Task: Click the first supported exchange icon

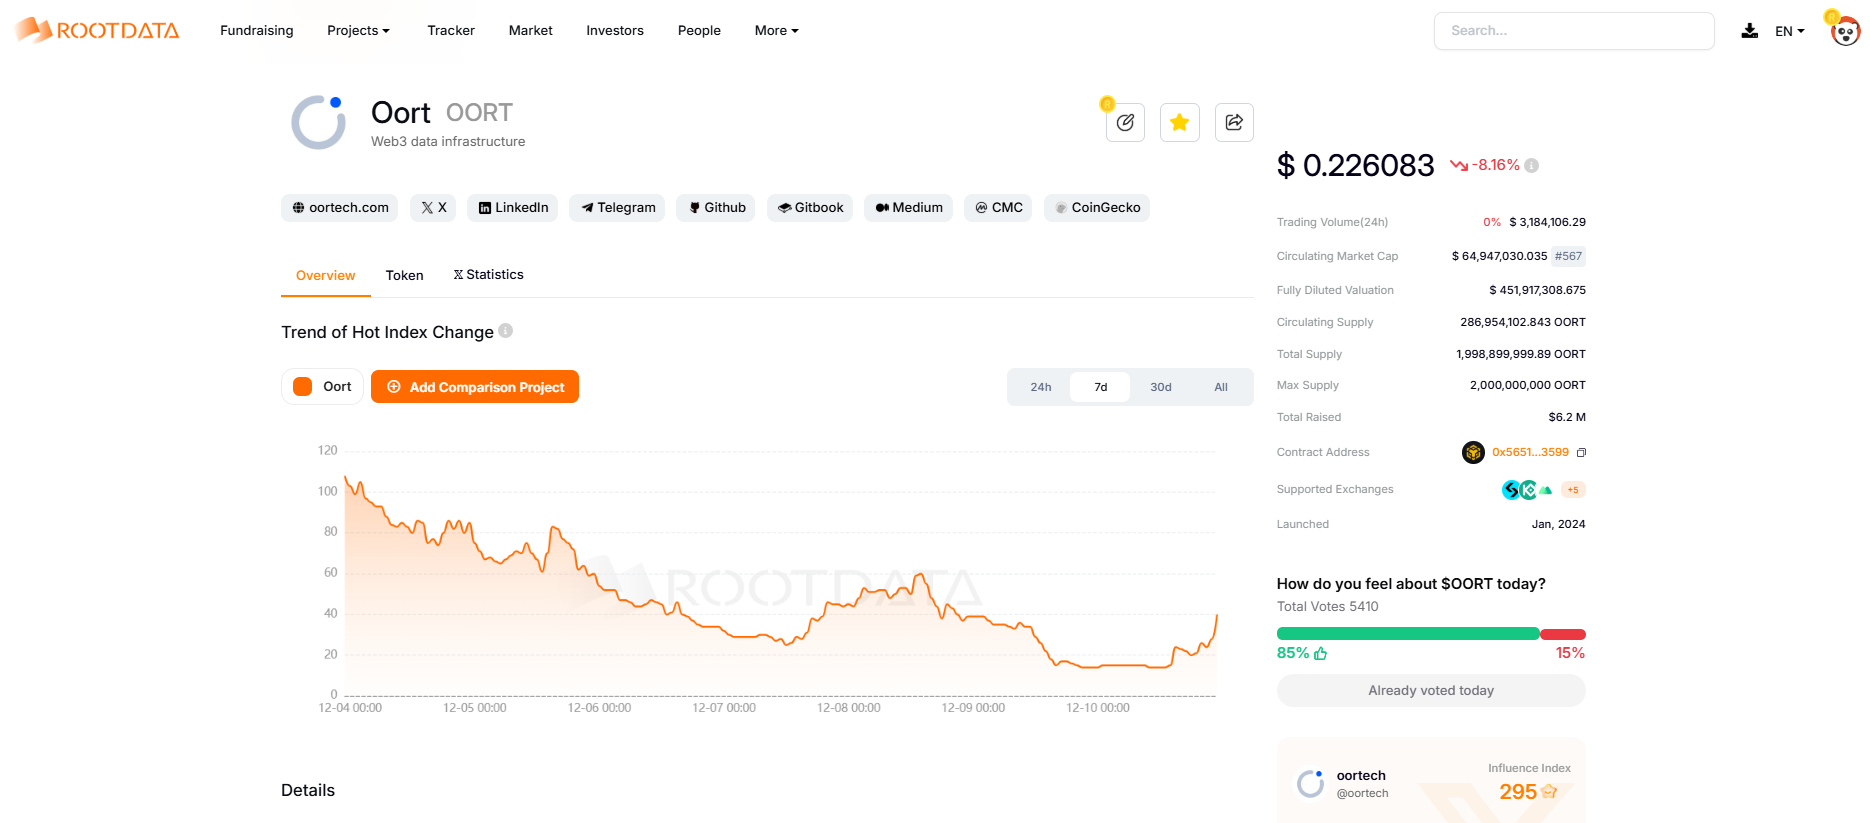Action: click(1511, 490)
